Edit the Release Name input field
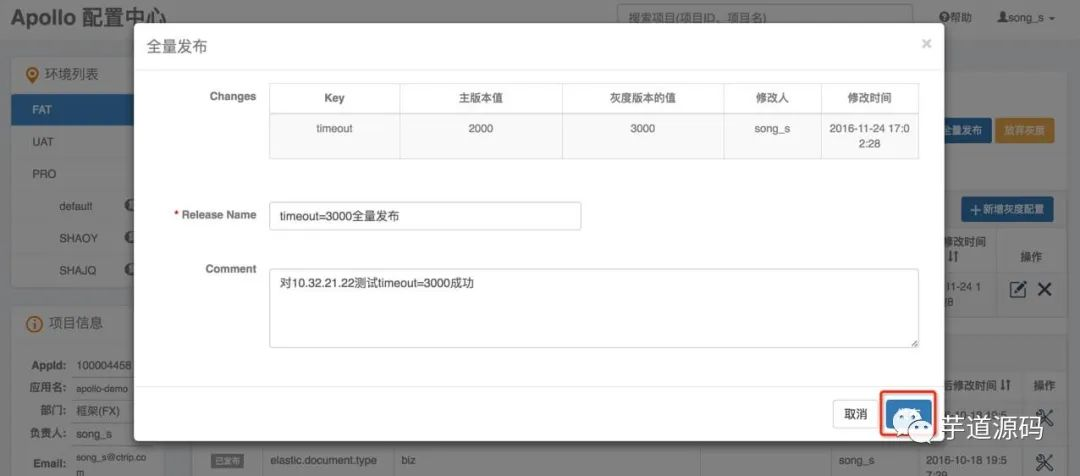The image size is (1080, 476). point(425,216)
